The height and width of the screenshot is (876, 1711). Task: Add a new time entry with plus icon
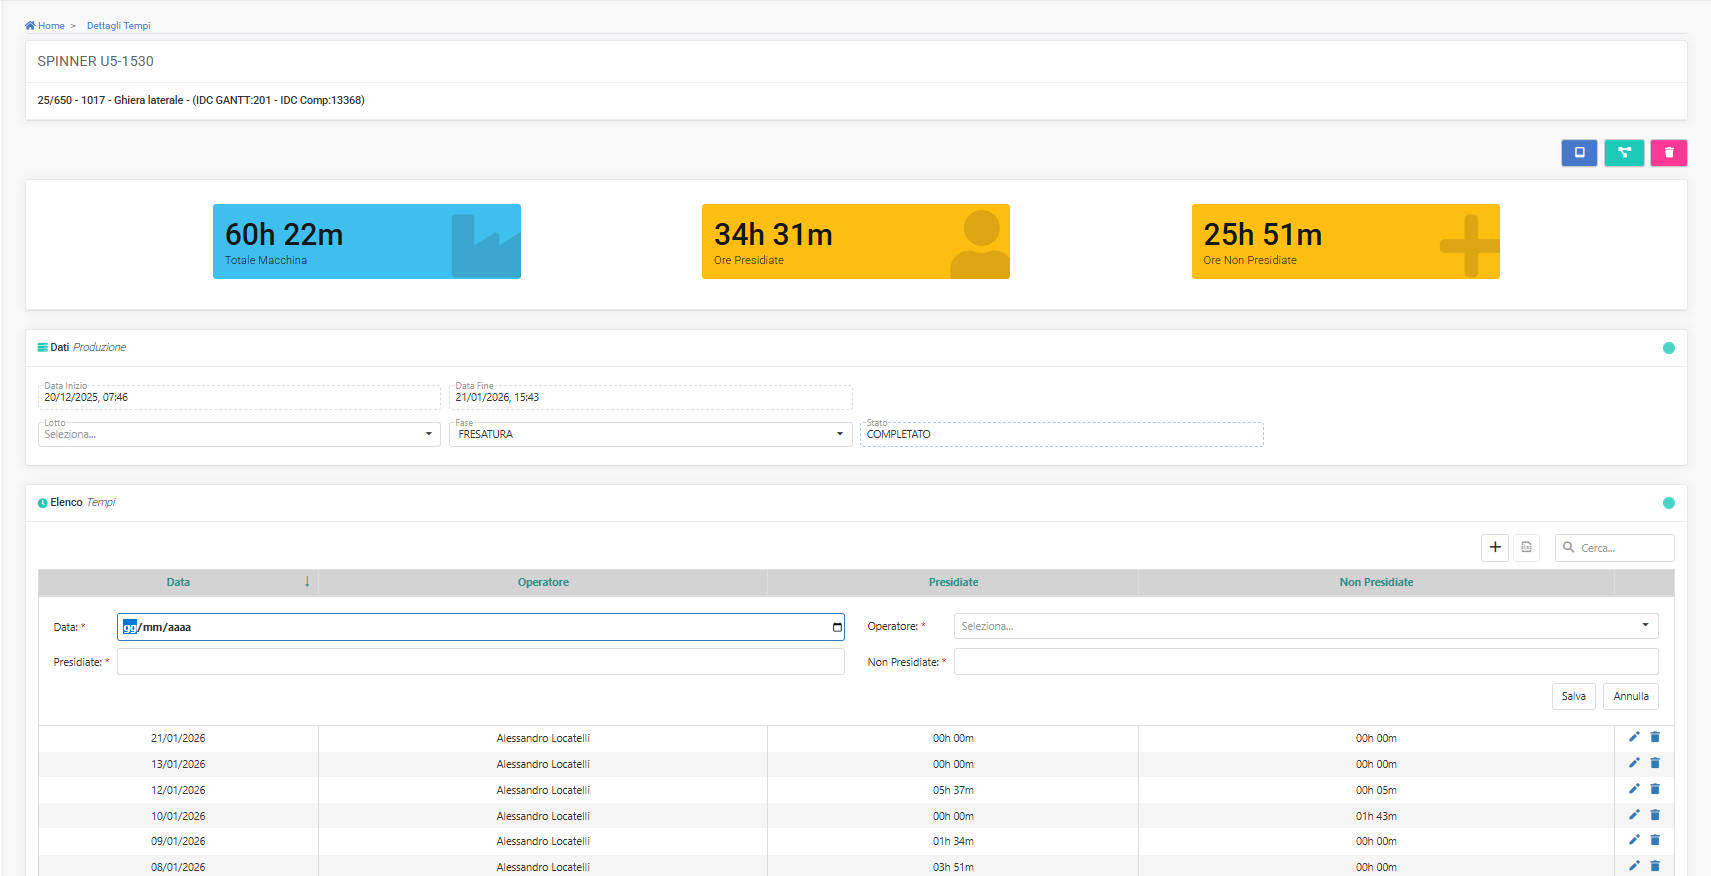pos(1495,547)
